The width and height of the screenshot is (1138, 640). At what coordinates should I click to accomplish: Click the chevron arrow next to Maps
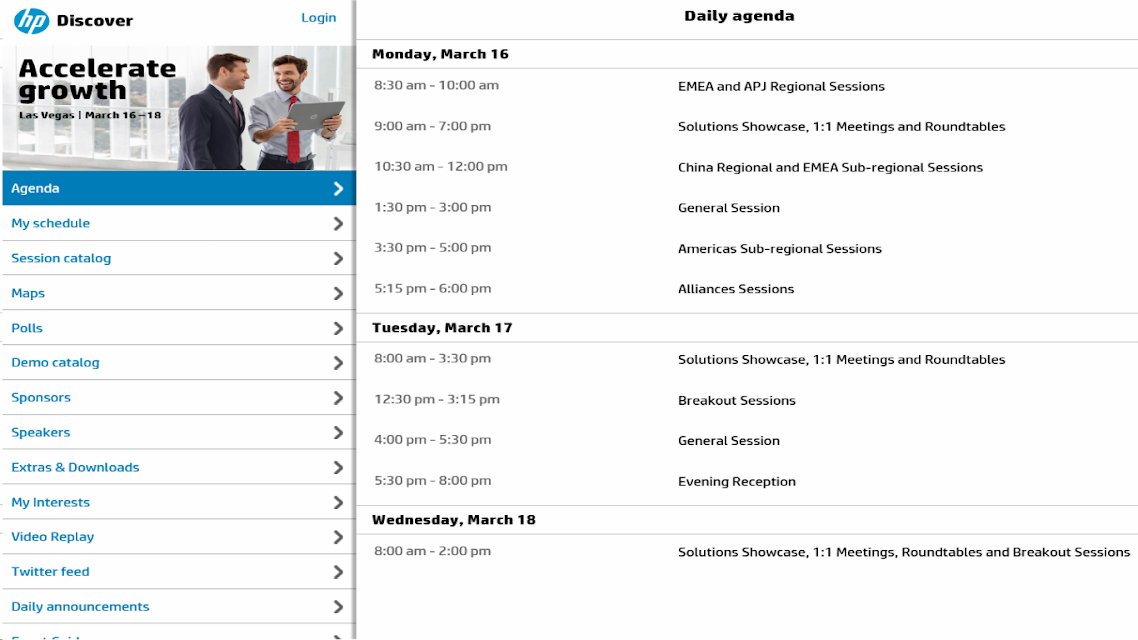pyautogui.click(x=338, y=293)
